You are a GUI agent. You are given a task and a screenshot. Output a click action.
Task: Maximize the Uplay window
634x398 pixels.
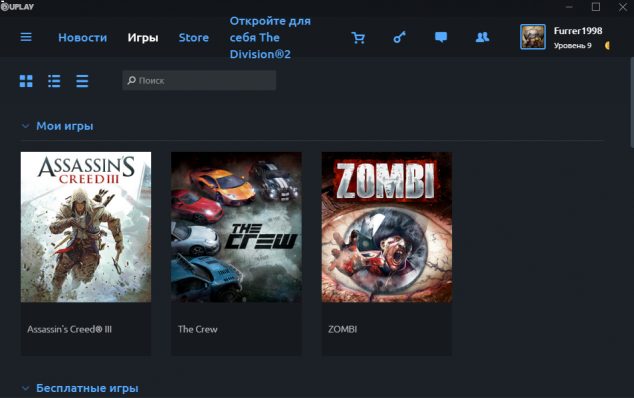click(596, 7)
